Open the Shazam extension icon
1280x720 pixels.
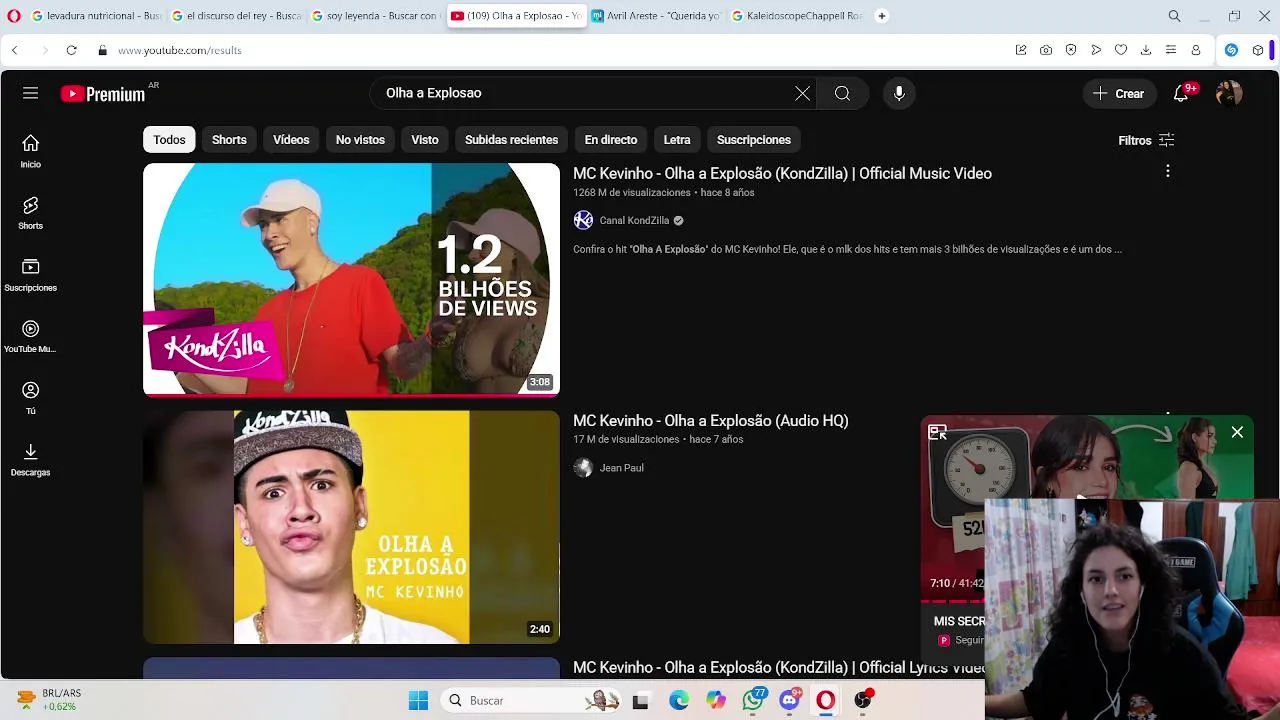coord(1231,50)
